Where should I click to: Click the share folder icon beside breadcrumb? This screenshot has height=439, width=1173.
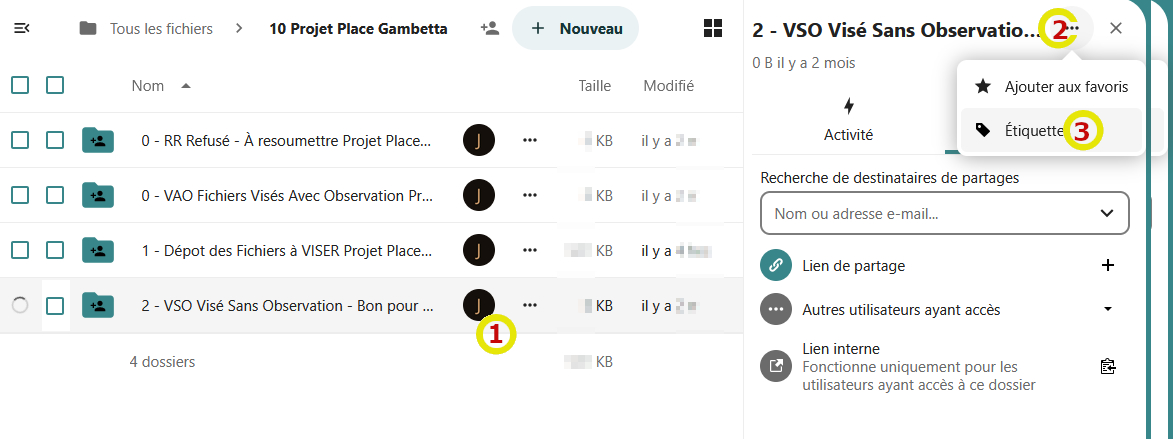489,28
